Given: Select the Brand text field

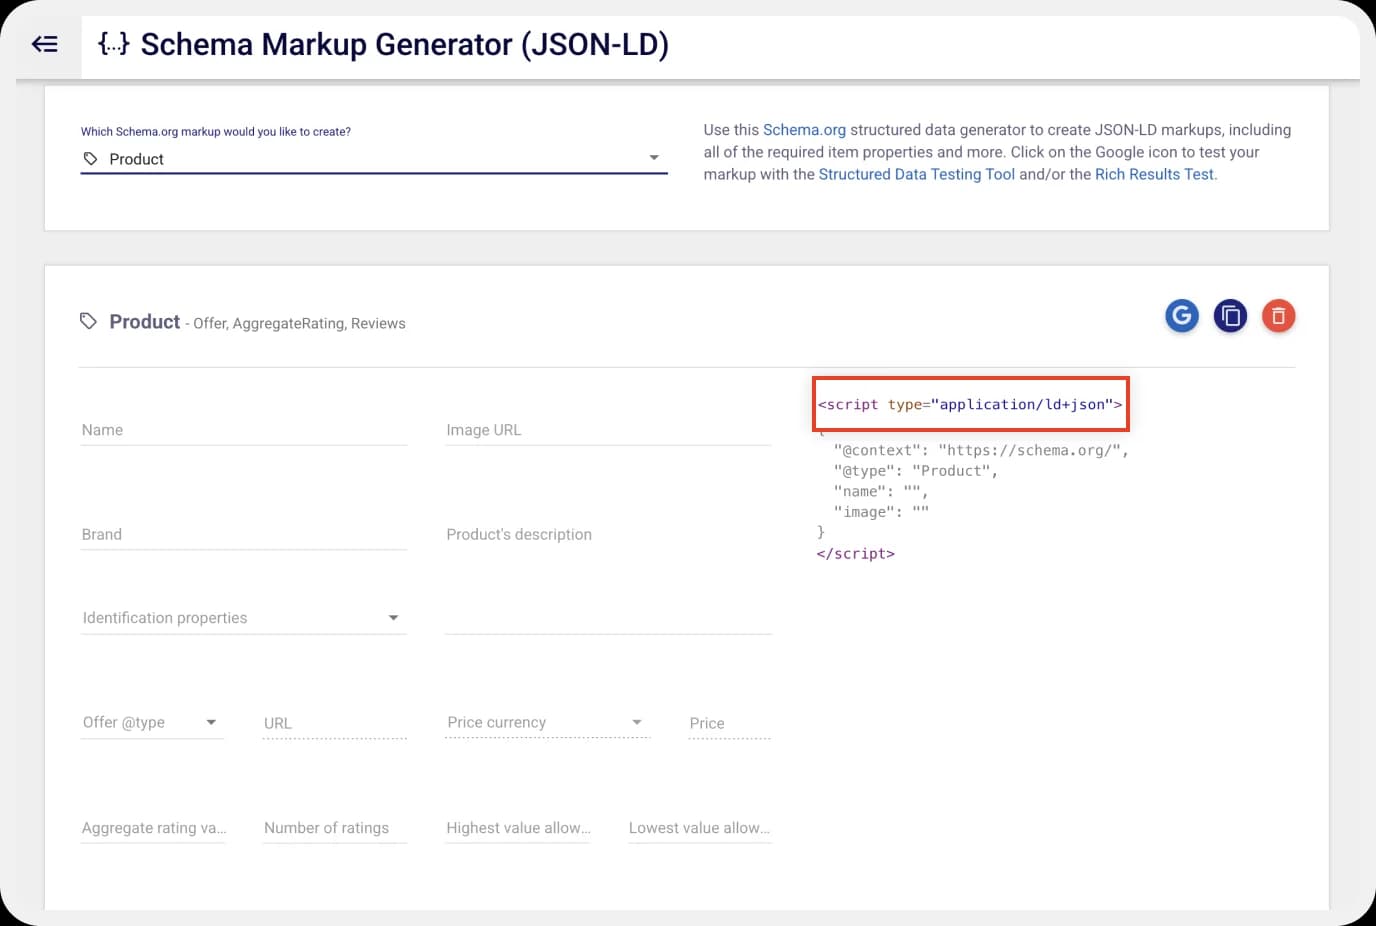Looking at the screenshot, I should (200, 533).
